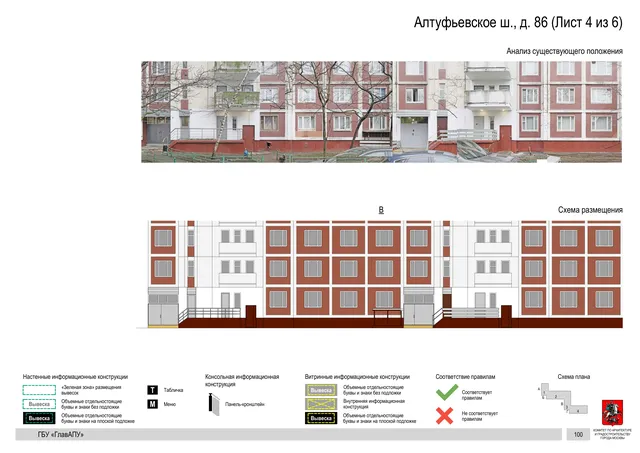Click the Панель-кронштейн bracket symbol
The width and height of the screenshot is (640, 453).
pos(214,404)
